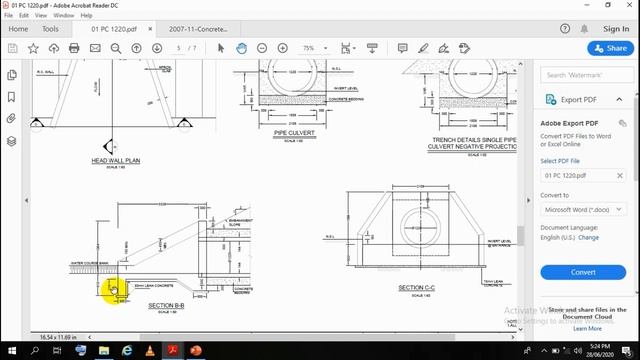Switch to 2007-11-Concrete document tab
Viewport: 640px width, 360px height.
(x=198, y=29)
